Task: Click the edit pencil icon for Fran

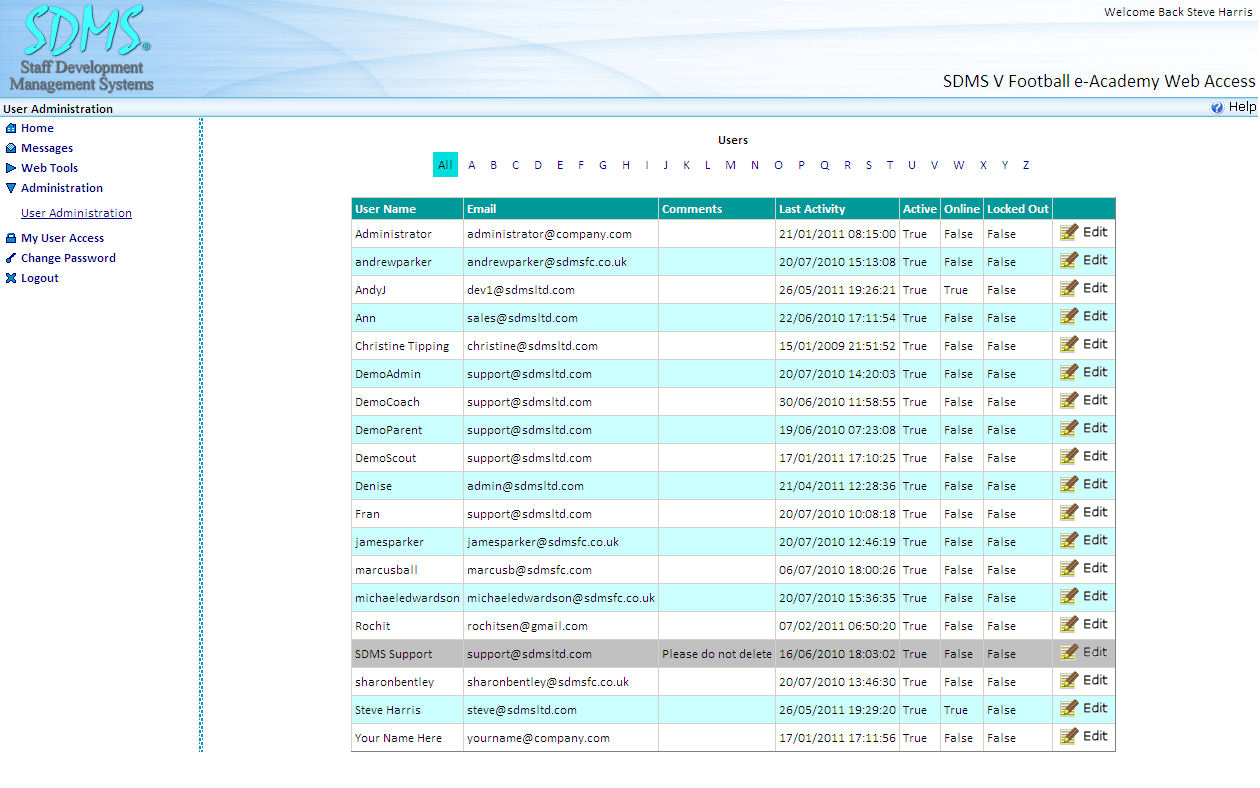Action: [1069, 512]
